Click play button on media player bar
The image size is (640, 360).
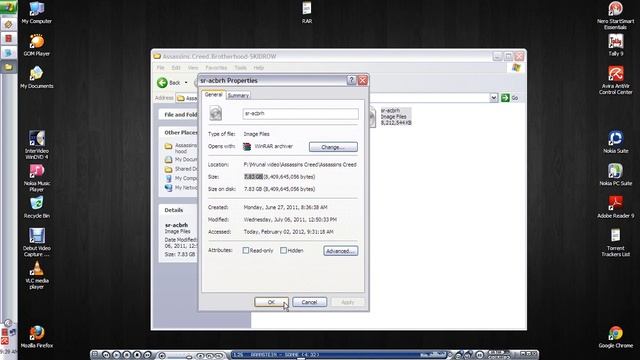(x=116, y=355)
